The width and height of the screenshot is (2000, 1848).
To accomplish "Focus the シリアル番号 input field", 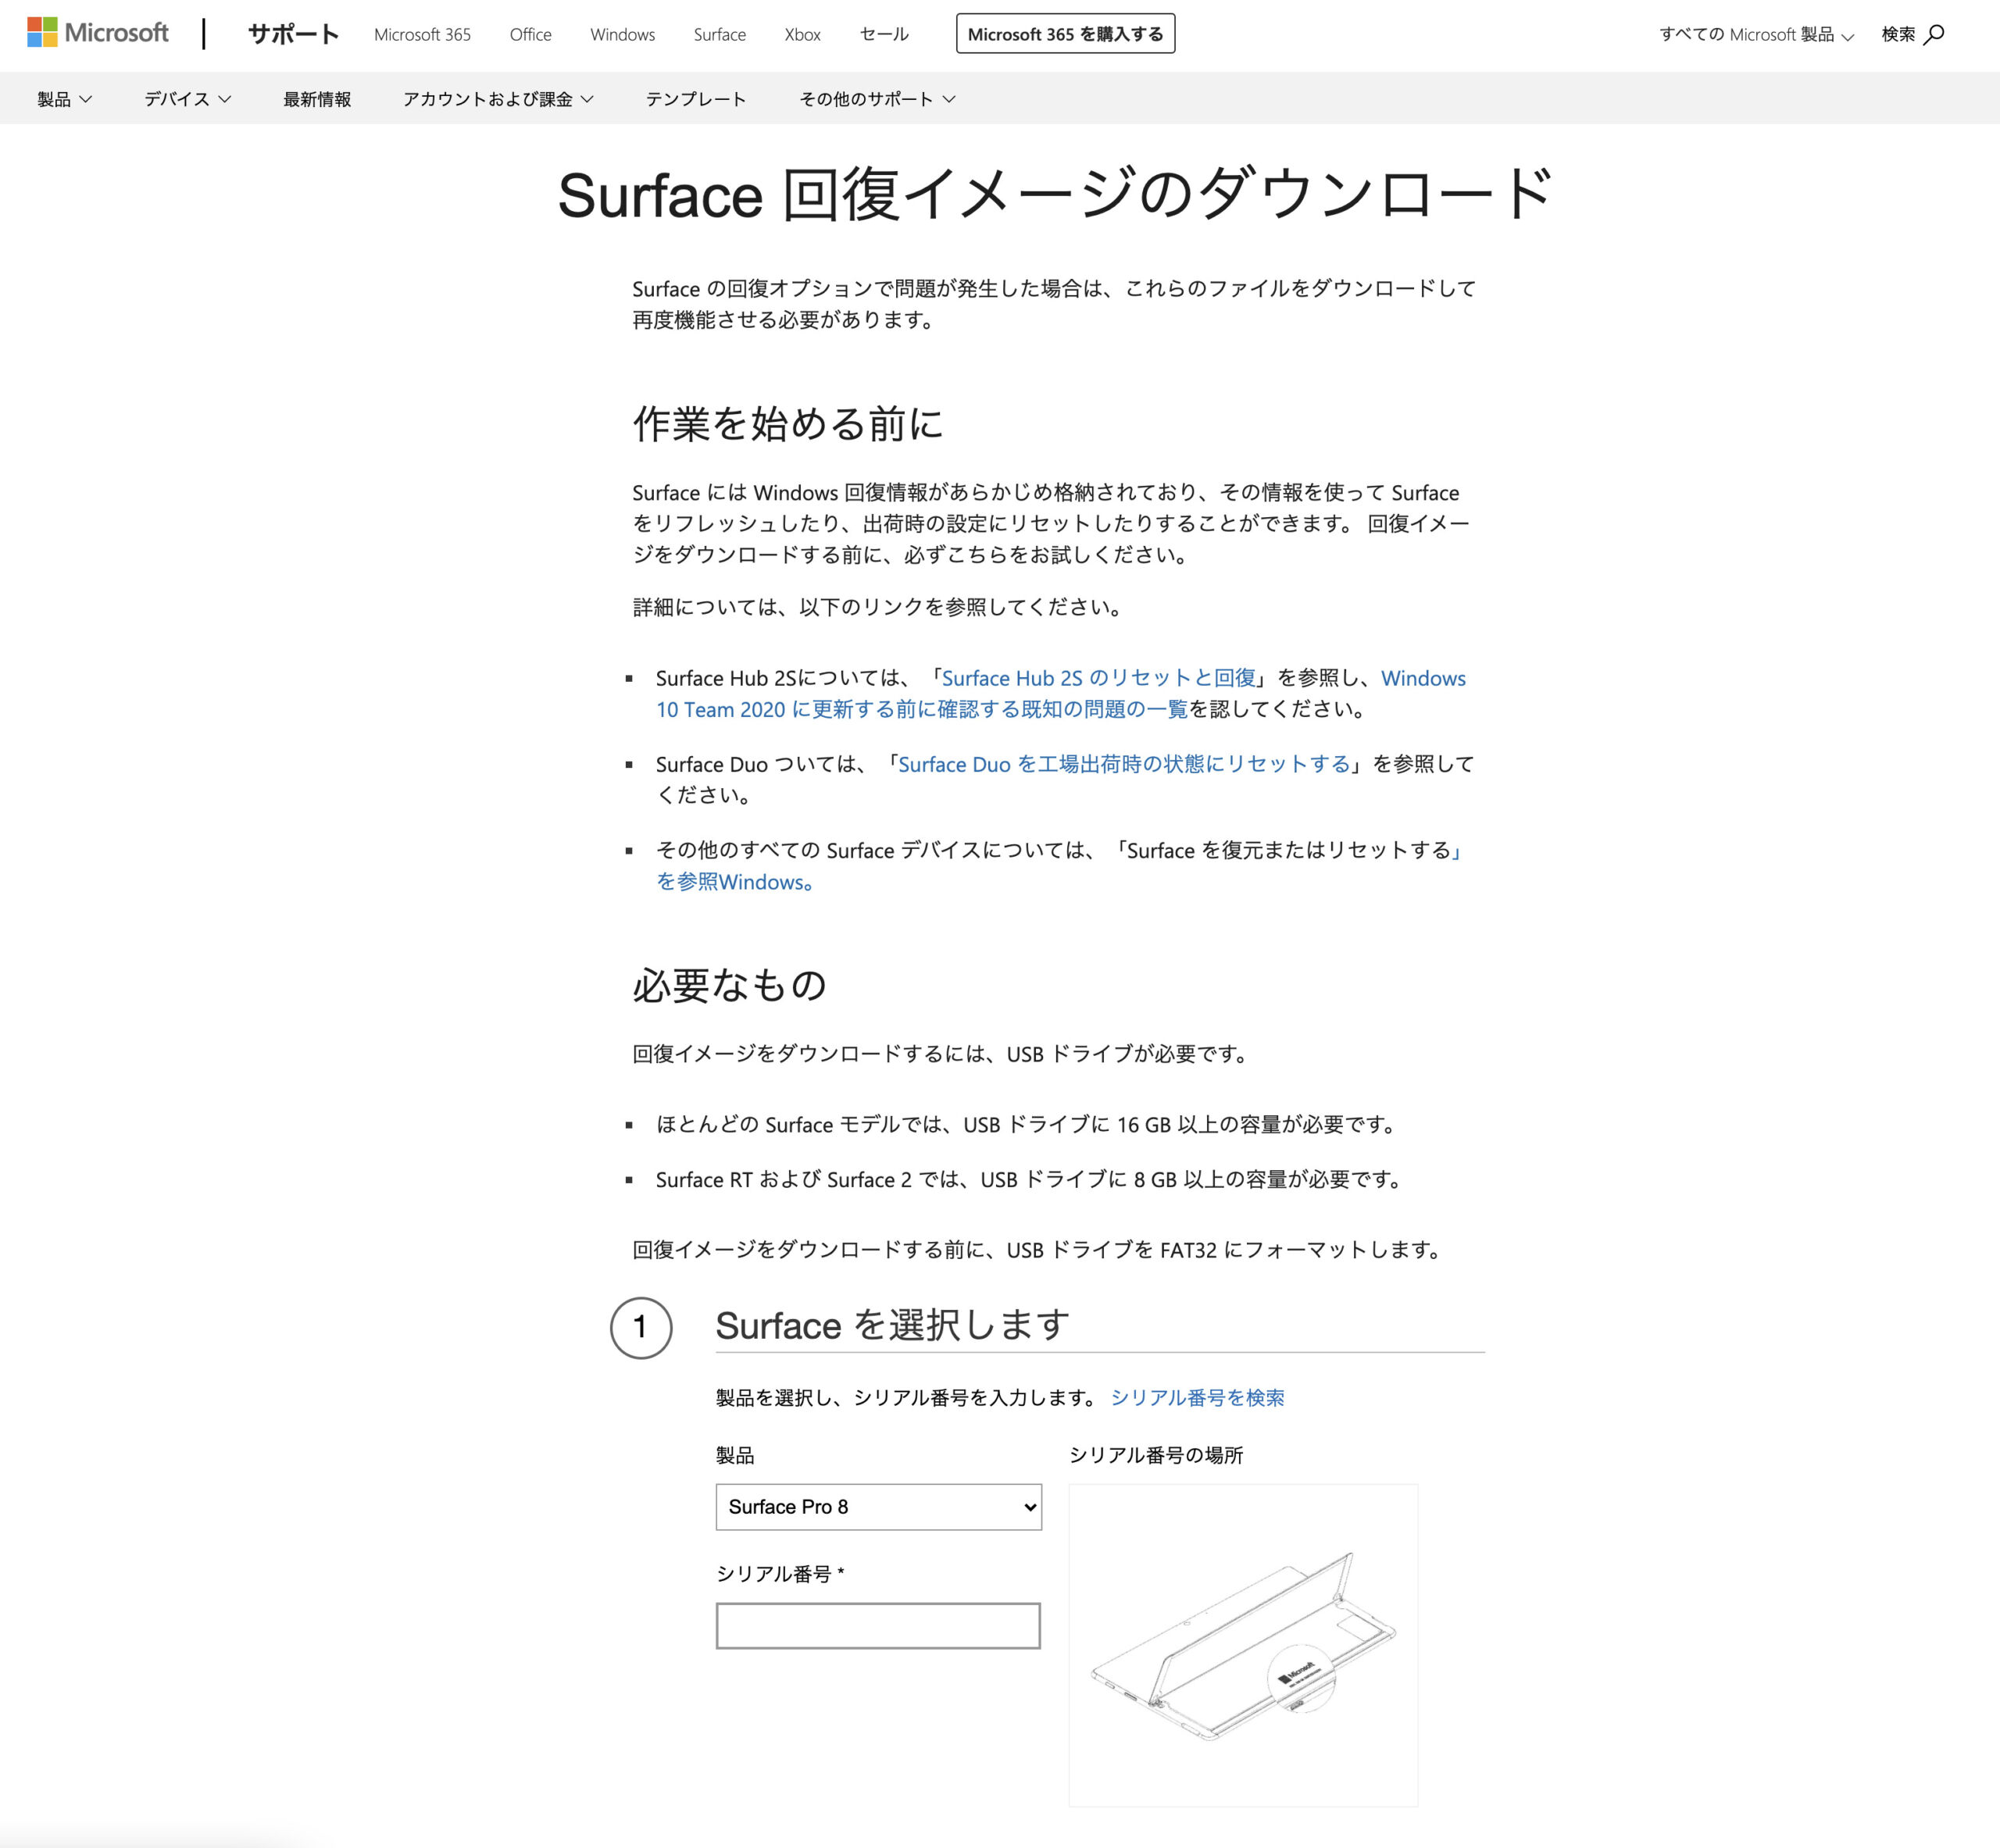I will tap(878, 1625).
